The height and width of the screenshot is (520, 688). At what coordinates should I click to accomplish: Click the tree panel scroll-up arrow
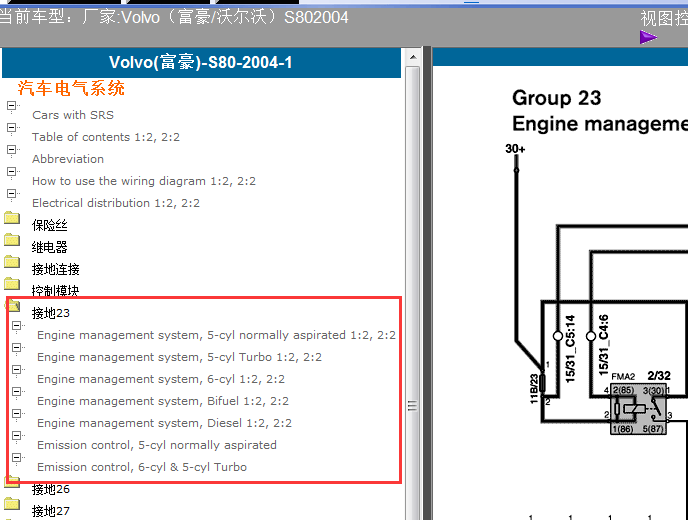click(x=413, y=57)
